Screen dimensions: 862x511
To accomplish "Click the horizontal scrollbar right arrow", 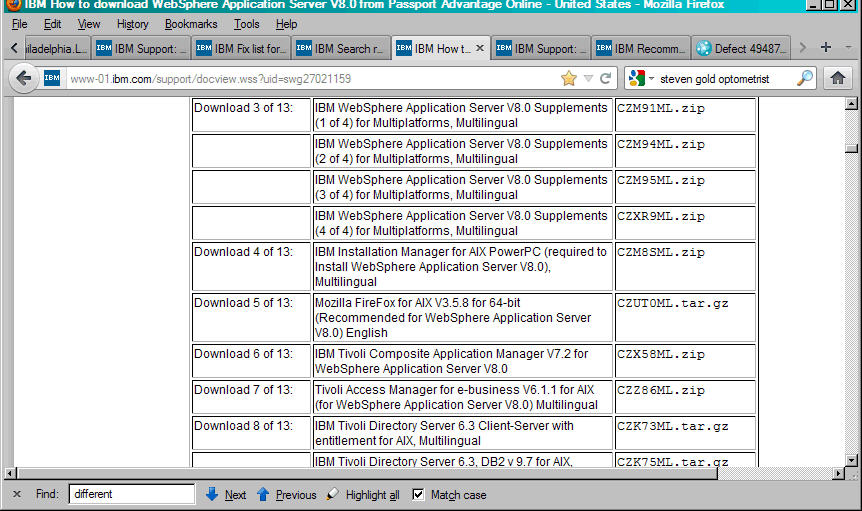I will (838, 473).
